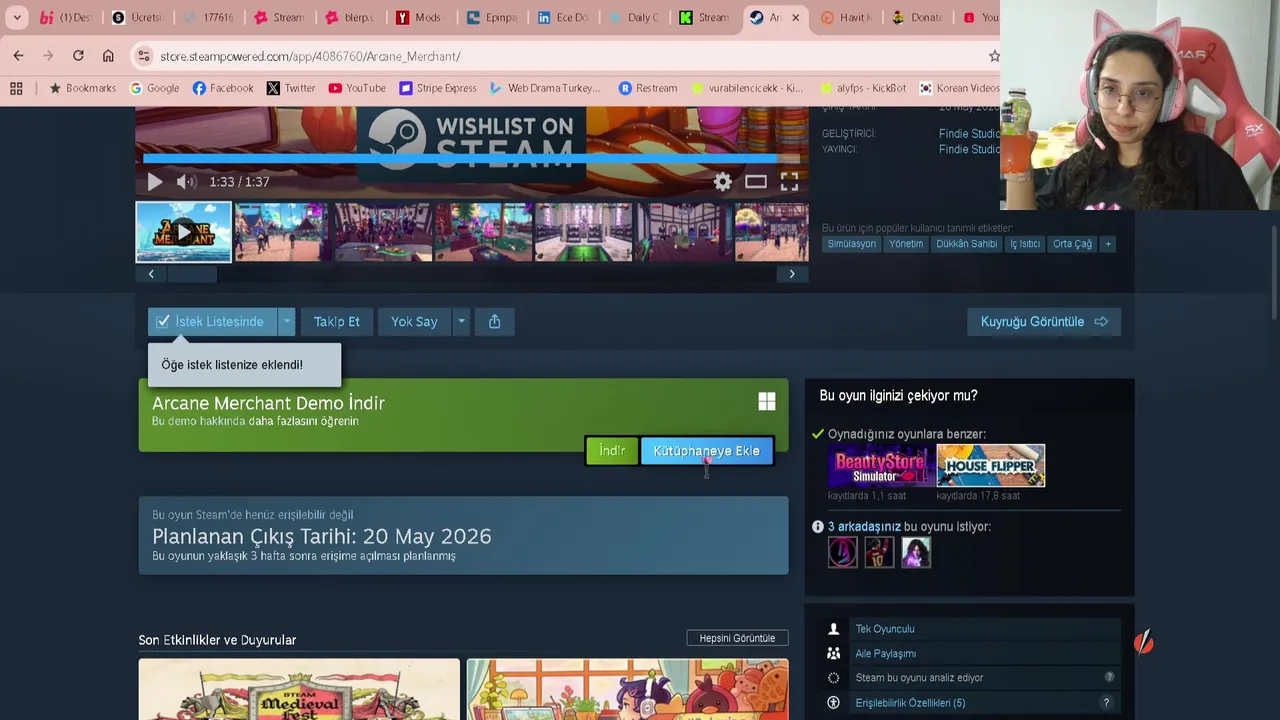
Task: Open the Twitter bookmark
Action: coord(290,88)
